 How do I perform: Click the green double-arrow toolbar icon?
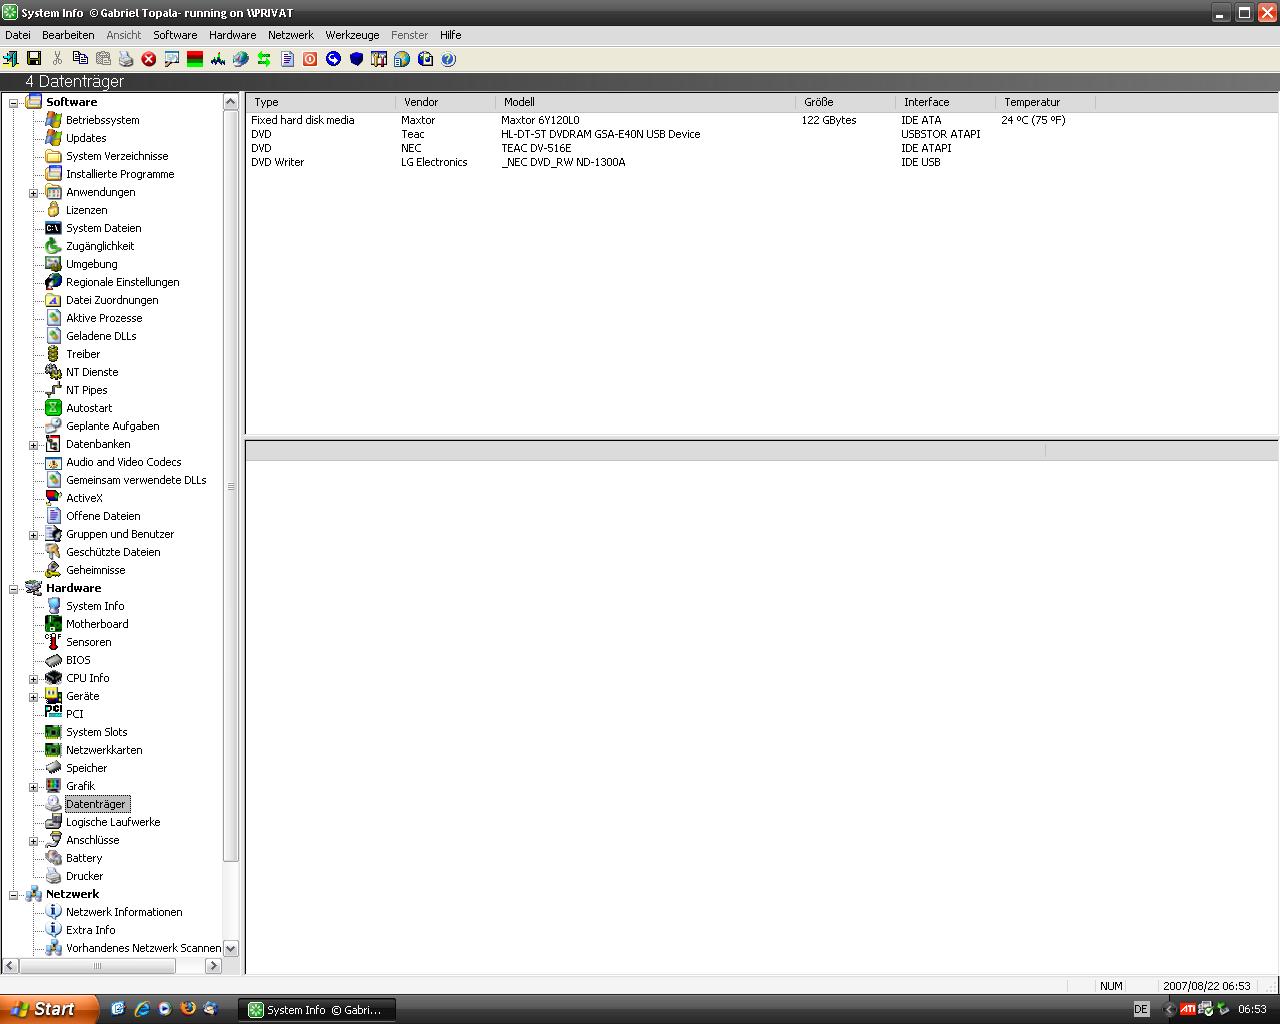(x=264, y=59)
